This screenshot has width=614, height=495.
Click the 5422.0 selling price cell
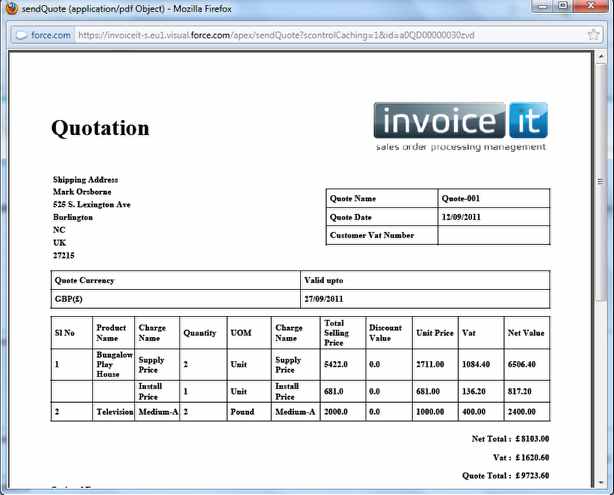pyautogui.click(x=343, y=364)
